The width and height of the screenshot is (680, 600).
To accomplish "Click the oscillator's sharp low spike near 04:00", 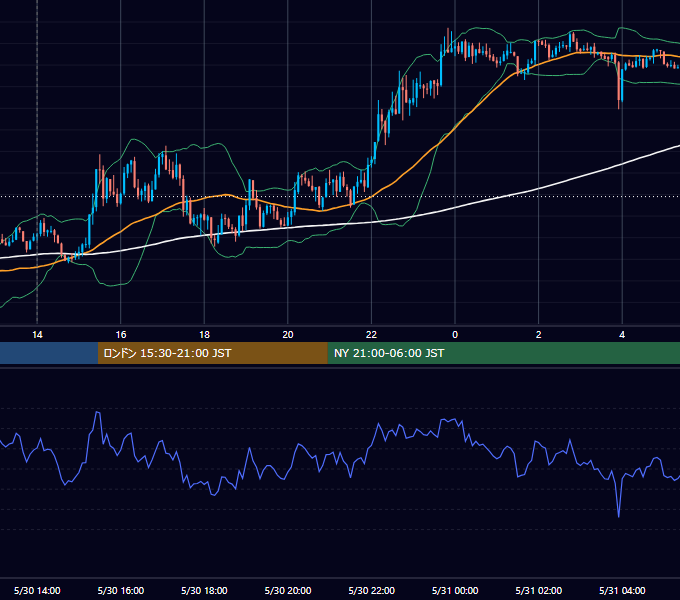I will pyautogui.click(x=618, y=516).
